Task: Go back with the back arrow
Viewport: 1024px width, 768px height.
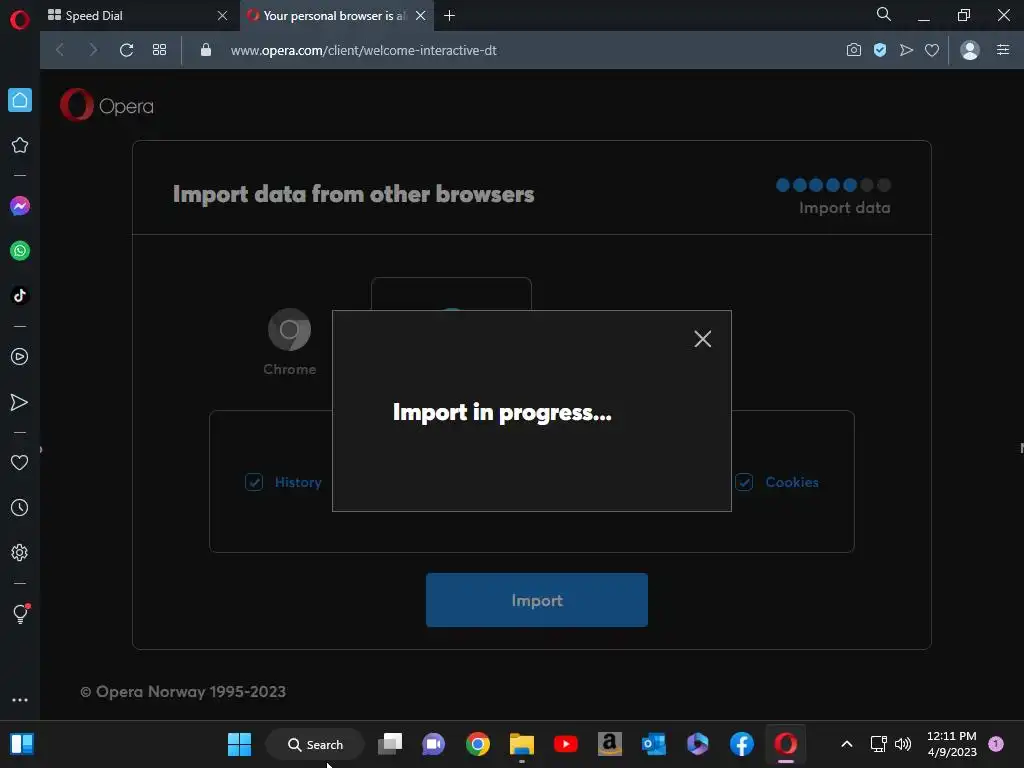Action: pos(60,50)
